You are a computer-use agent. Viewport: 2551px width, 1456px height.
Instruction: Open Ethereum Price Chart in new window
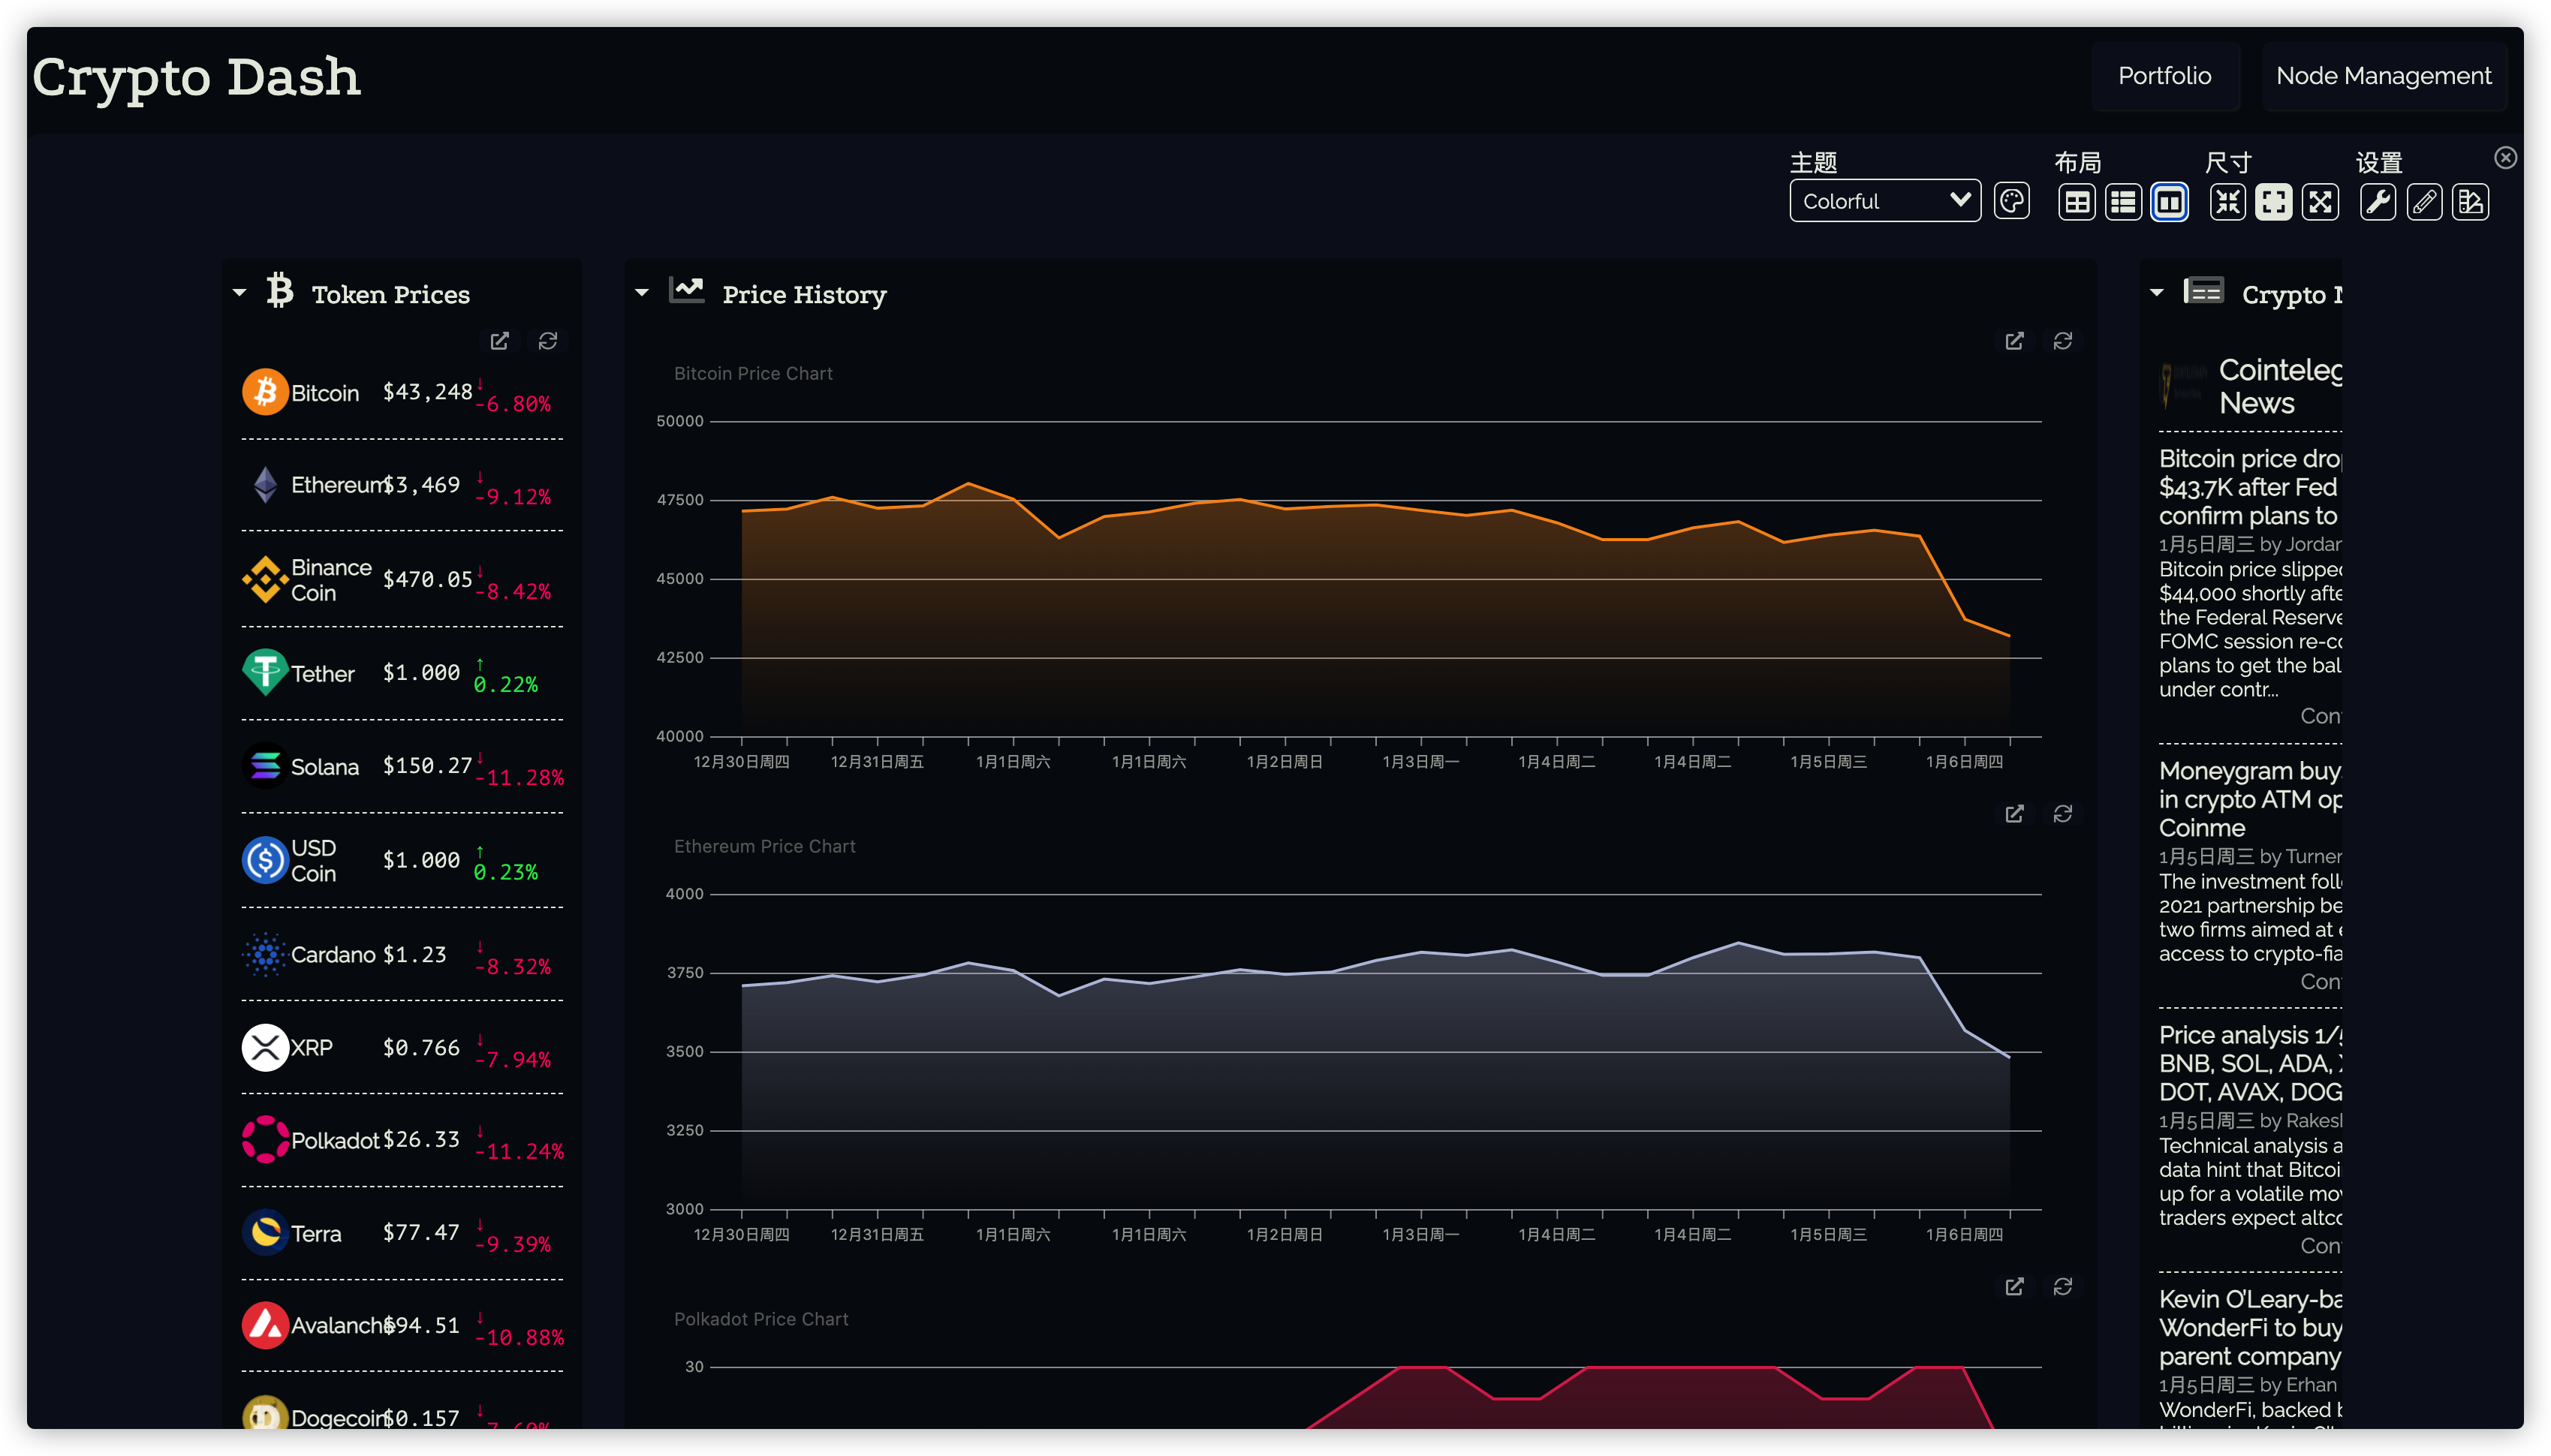2014,814
